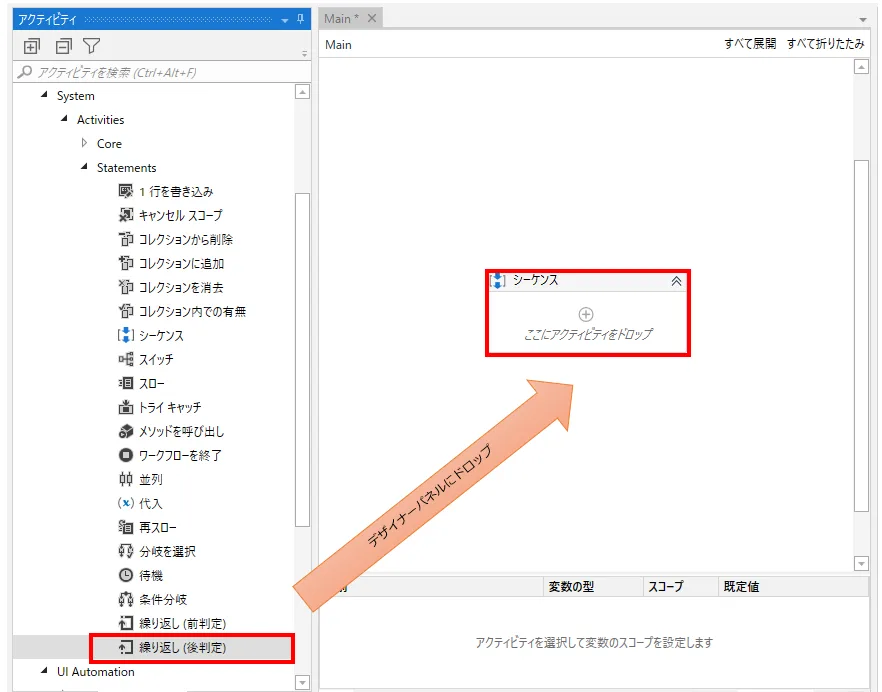Select the トライ キャッチ activity
Image resolution: width=882 pixels, height=692 pixels.
[x=169, y=408]
